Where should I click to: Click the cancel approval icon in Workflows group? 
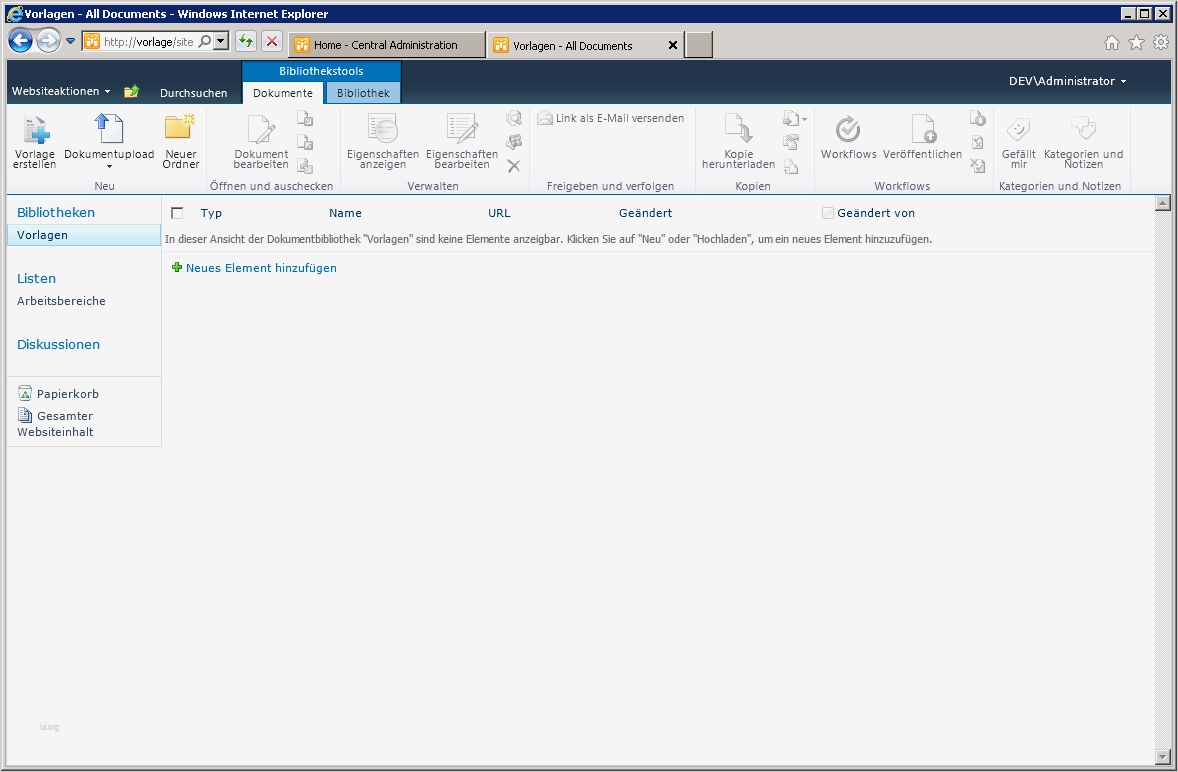[x=977, y=166]
